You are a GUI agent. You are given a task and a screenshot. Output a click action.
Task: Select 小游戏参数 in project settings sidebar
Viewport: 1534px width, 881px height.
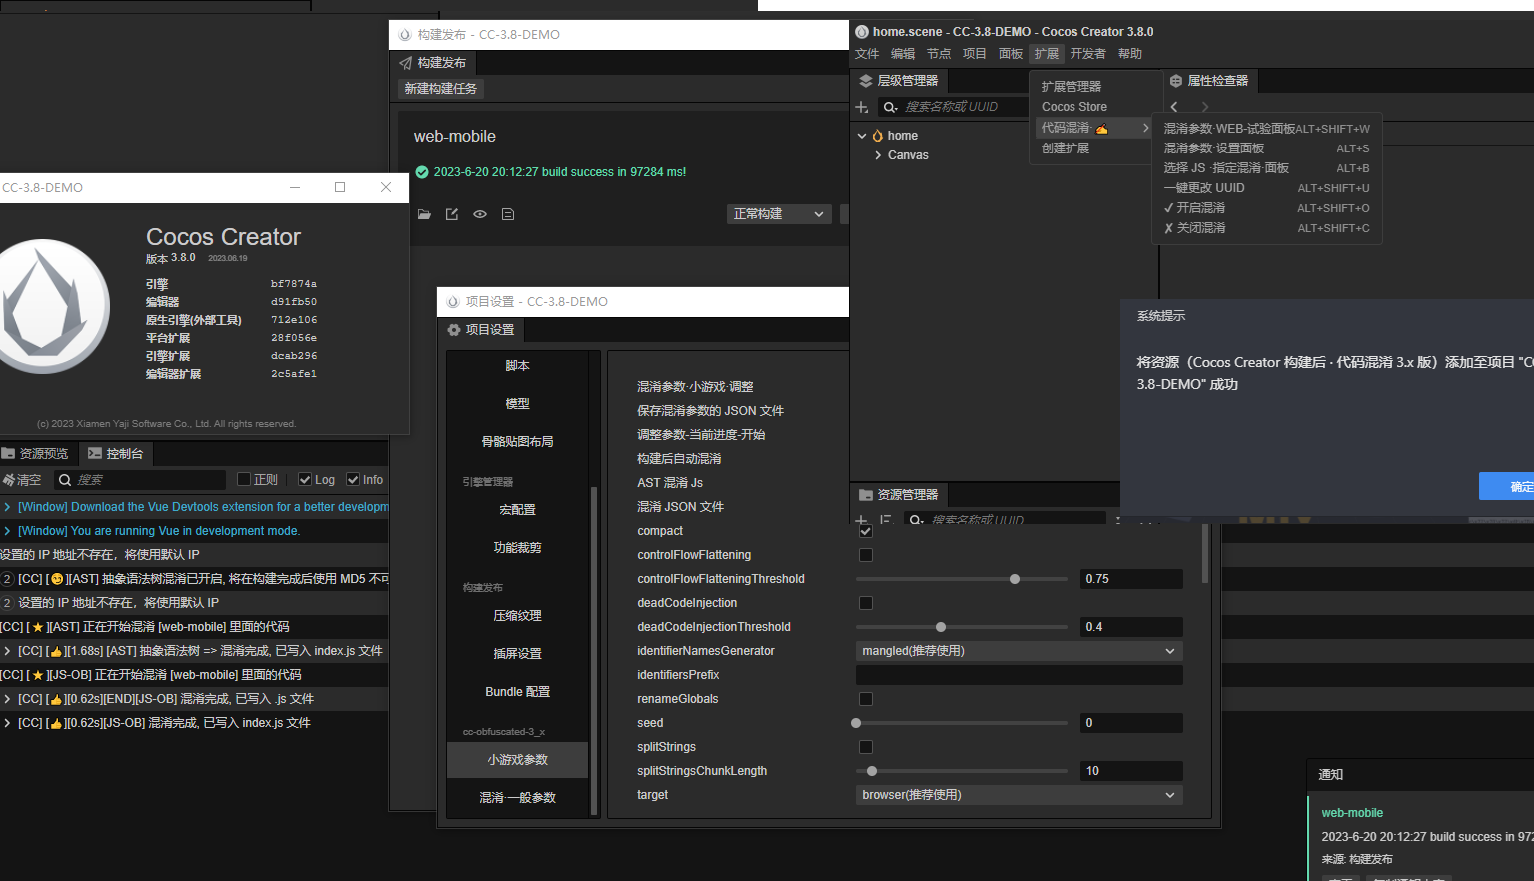[x=517, y=760]
